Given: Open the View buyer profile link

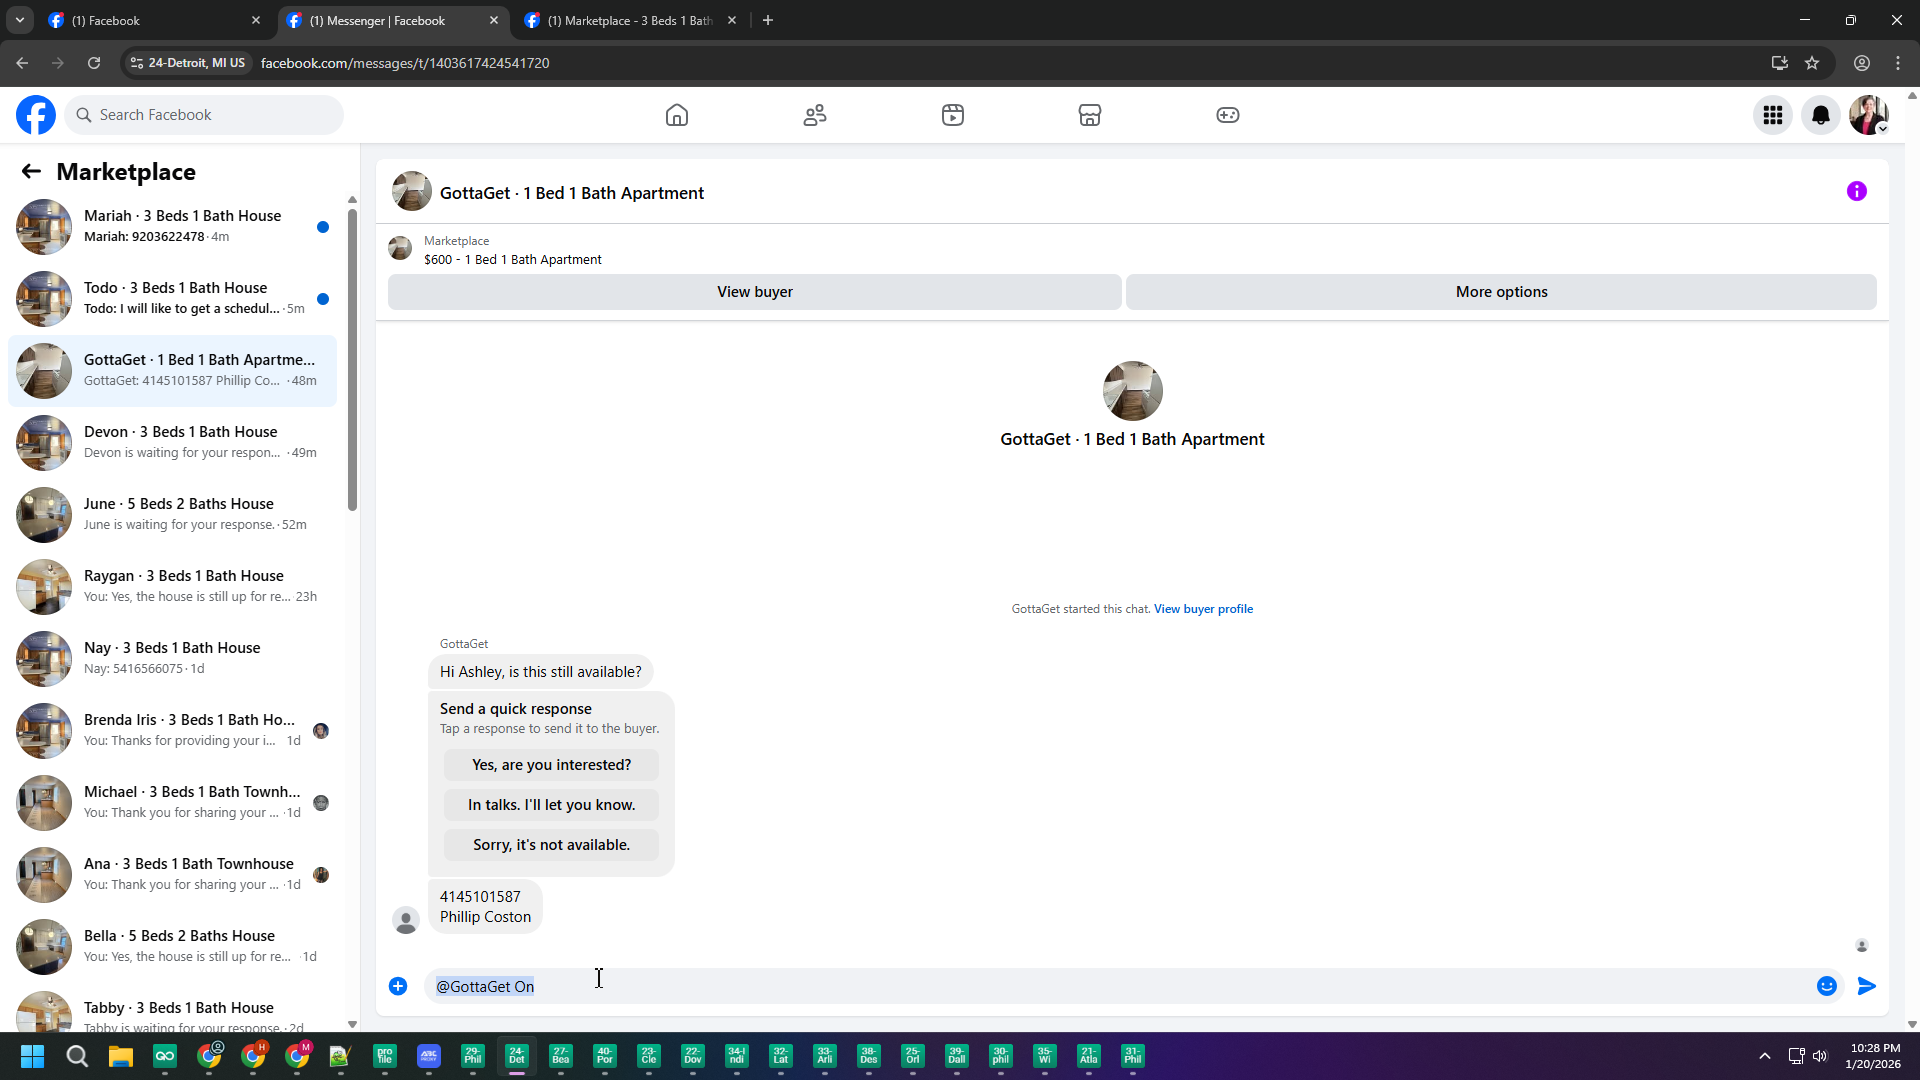Looking at the screenshot, I should click(1203, 609).
